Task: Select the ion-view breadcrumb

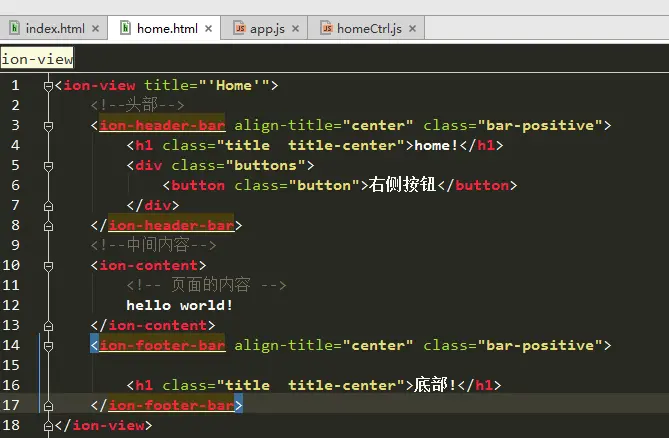Action: (37, 59)
